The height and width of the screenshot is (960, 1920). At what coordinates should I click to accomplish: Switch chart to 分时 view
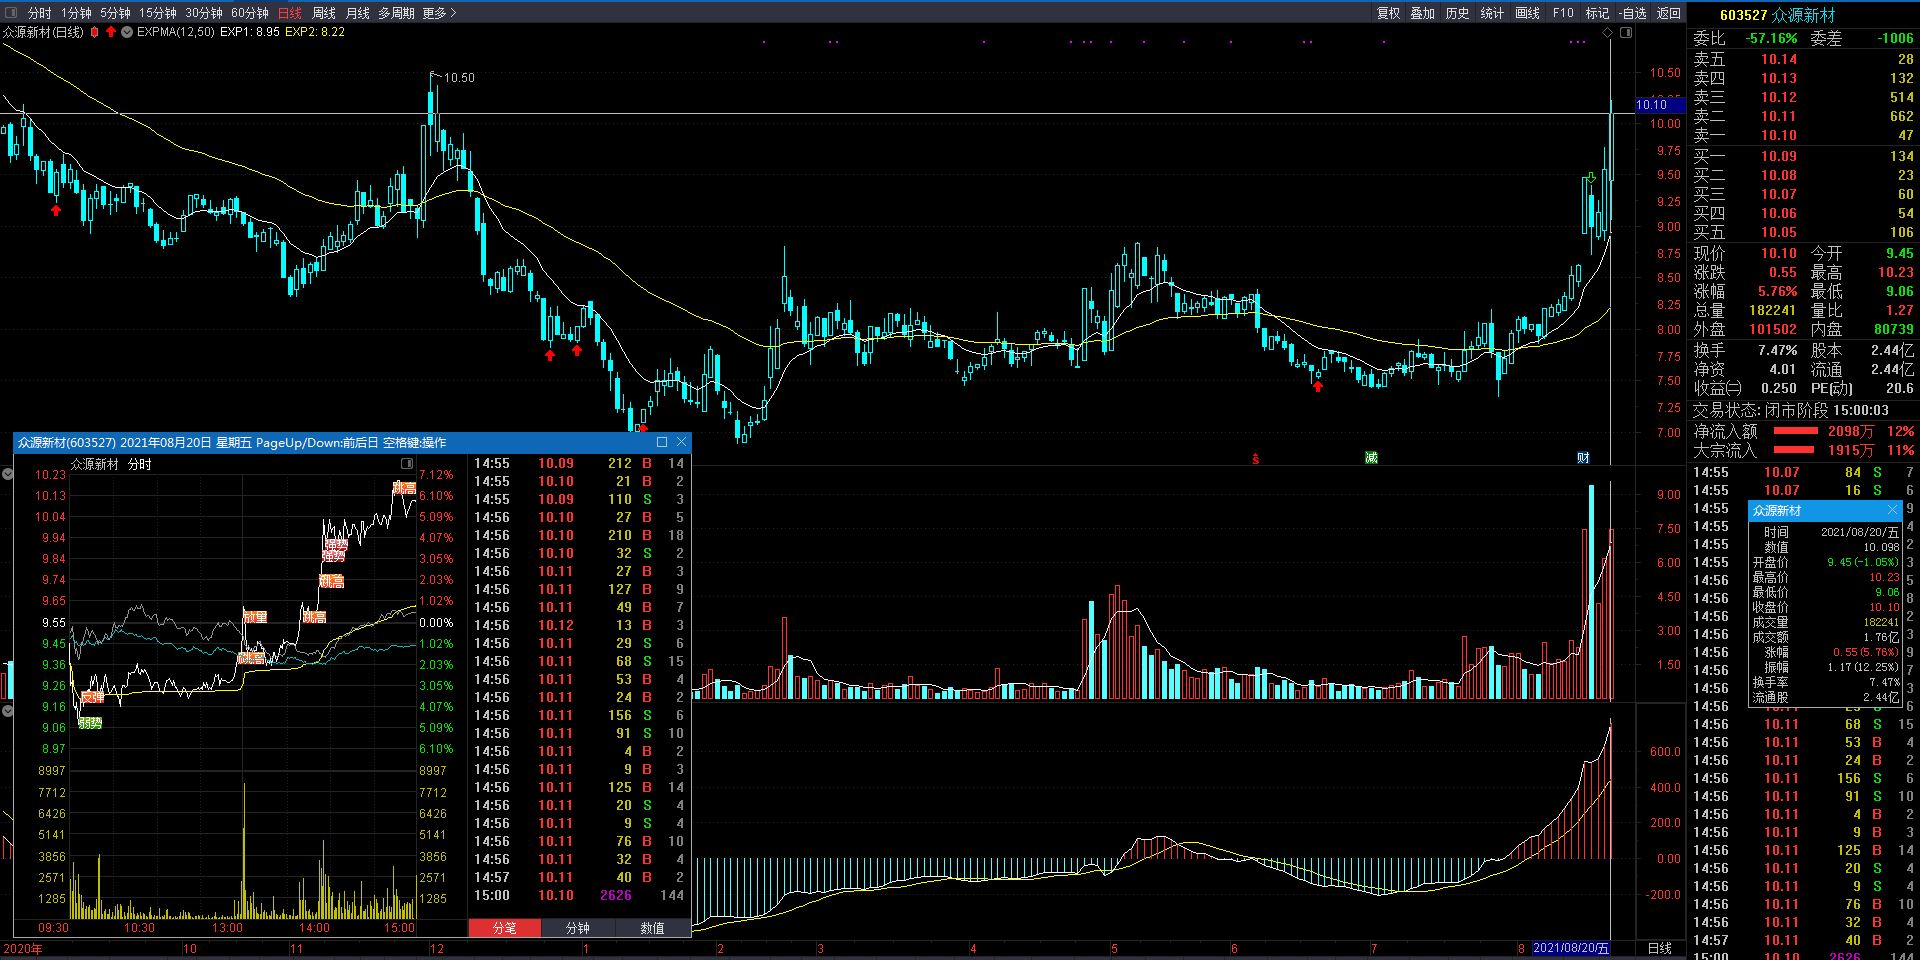pos(40,13)
